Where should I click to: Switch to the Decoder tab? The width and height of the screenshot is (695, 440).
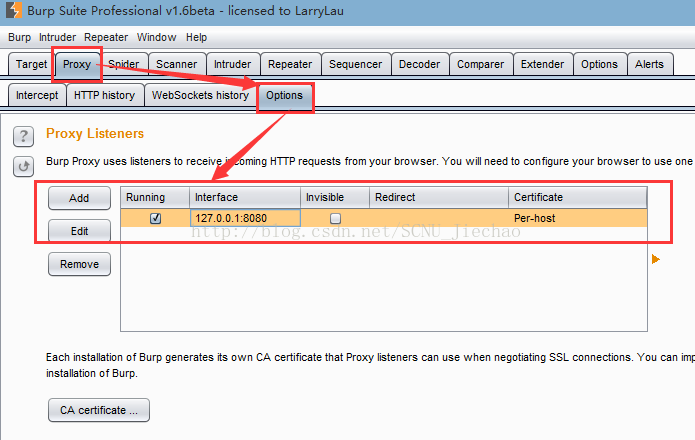[x=419, y=64]
